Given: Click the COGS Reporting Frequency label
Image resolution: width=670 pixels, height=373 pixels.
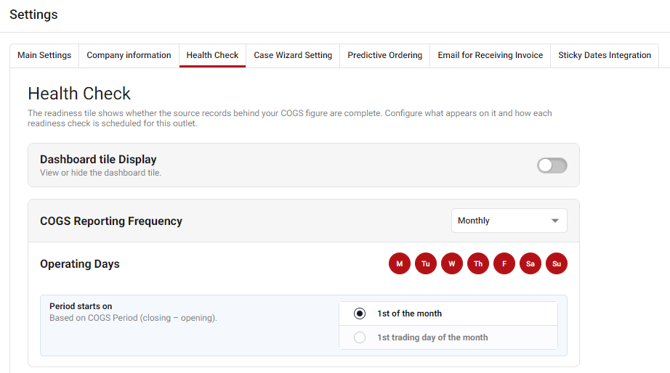Looking at the screenshot, I should [x=111, y=221].
